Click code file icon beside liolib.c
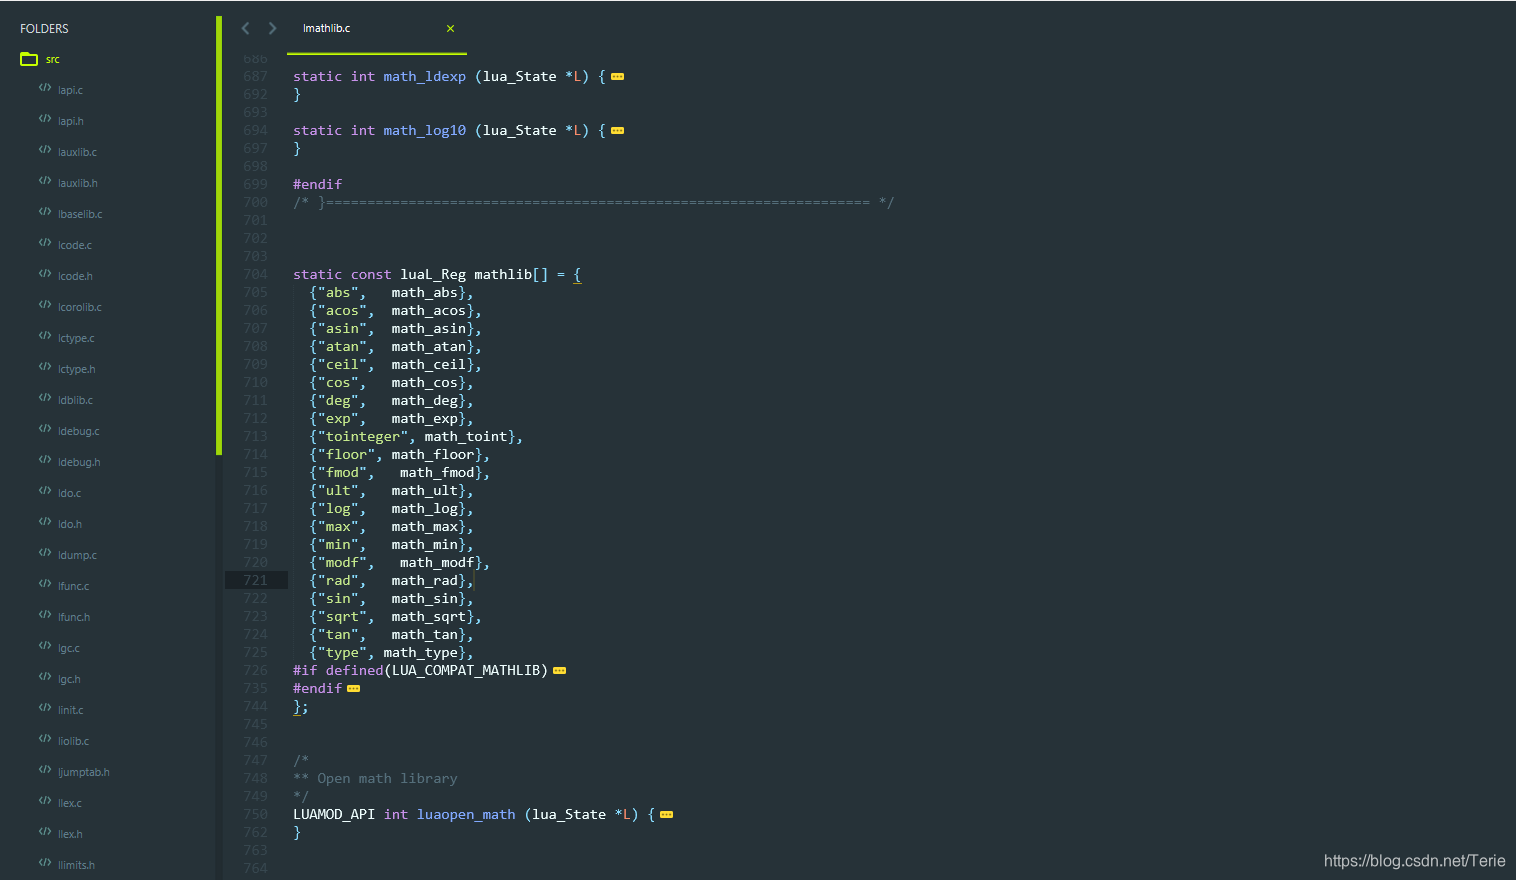The height and width of the screenshot is (880, 1516). click(45, 739)
